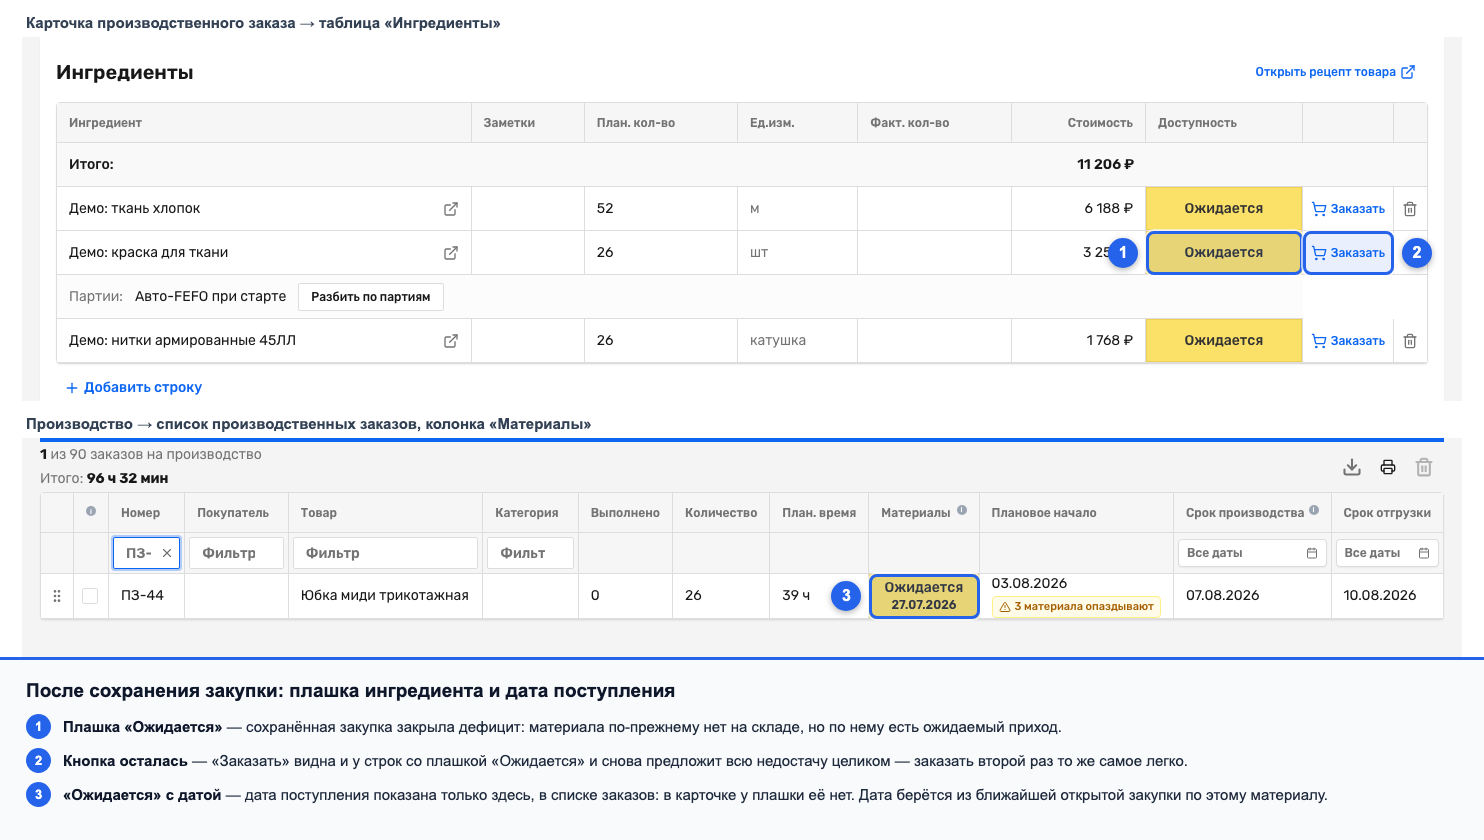Click Ожидается 27.07.2026 materials badge

pos(924,596)
